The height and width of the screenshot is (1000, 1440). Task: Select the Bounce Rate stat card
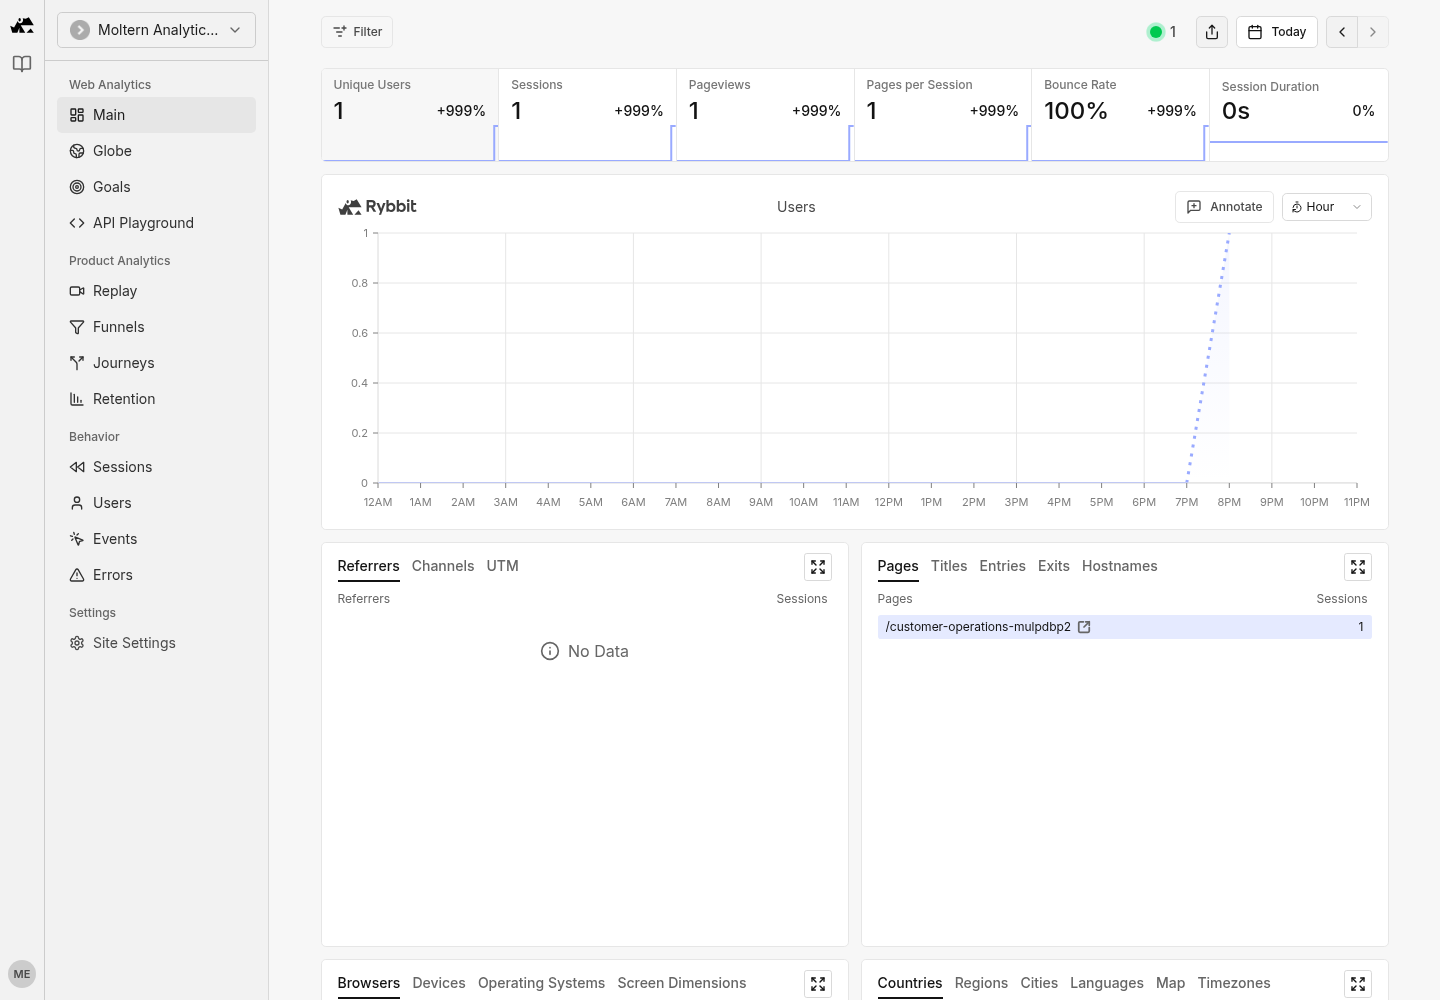[1120, 115]
